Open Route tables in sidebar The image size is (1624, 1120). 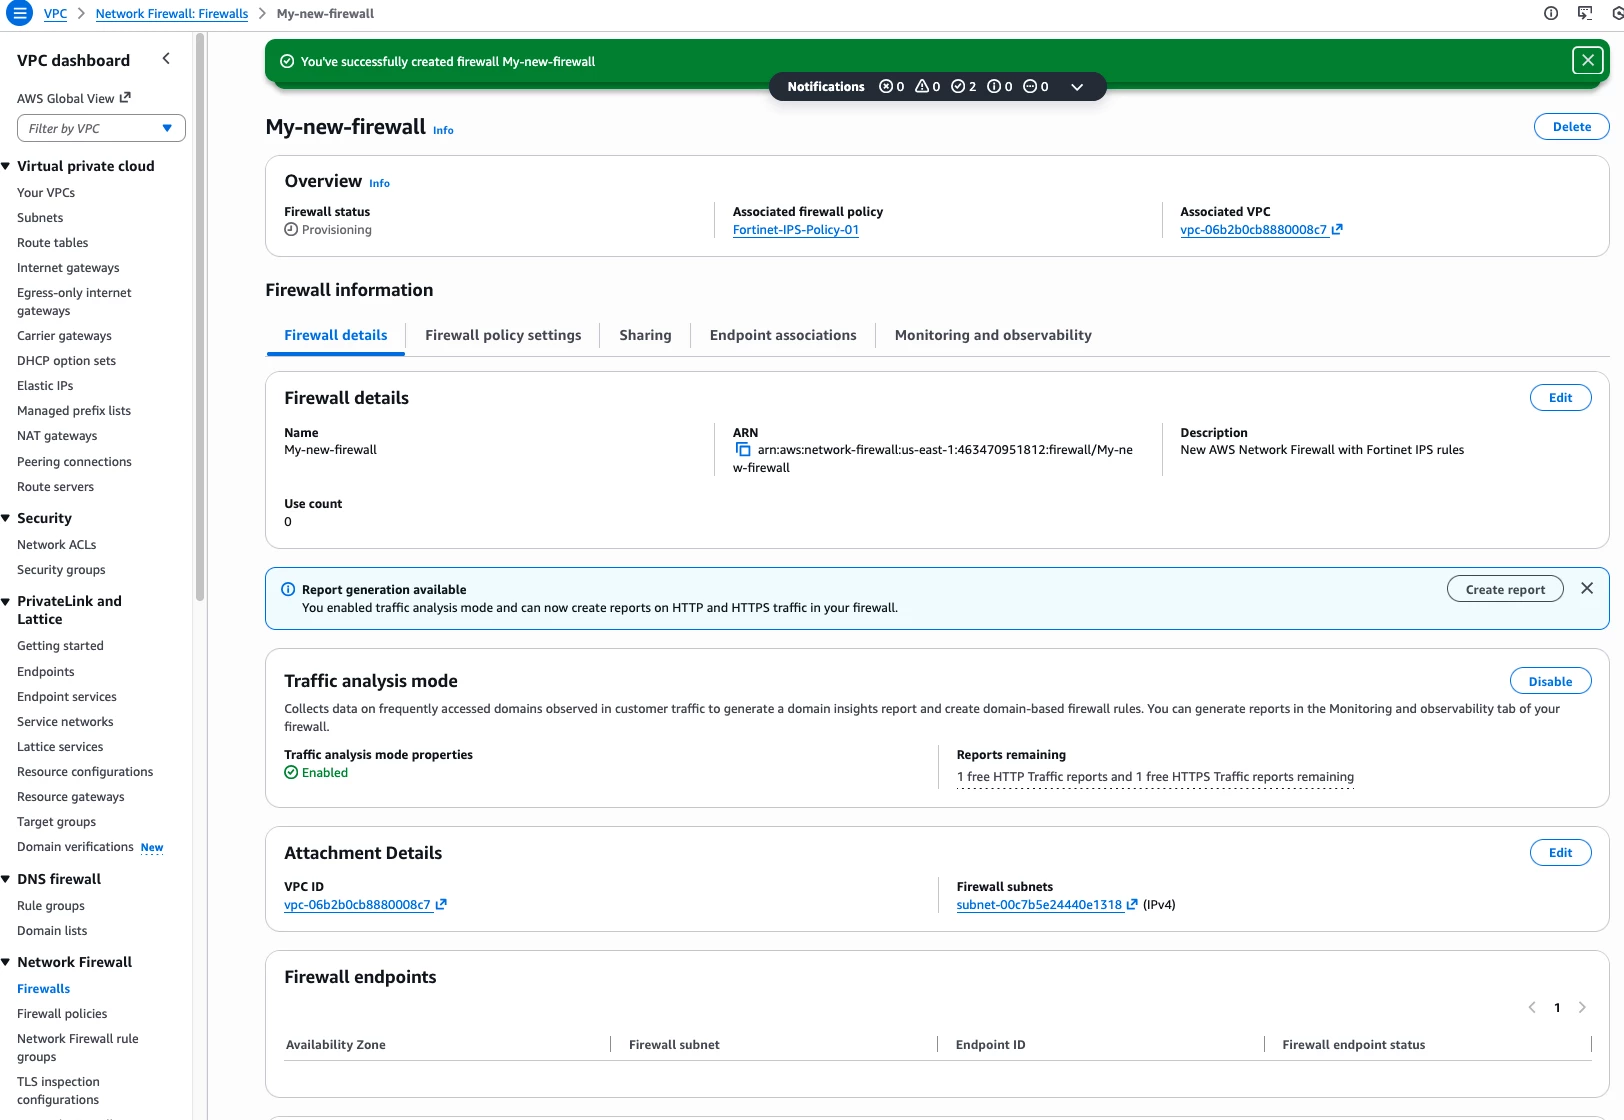click(x=53, y=243)
